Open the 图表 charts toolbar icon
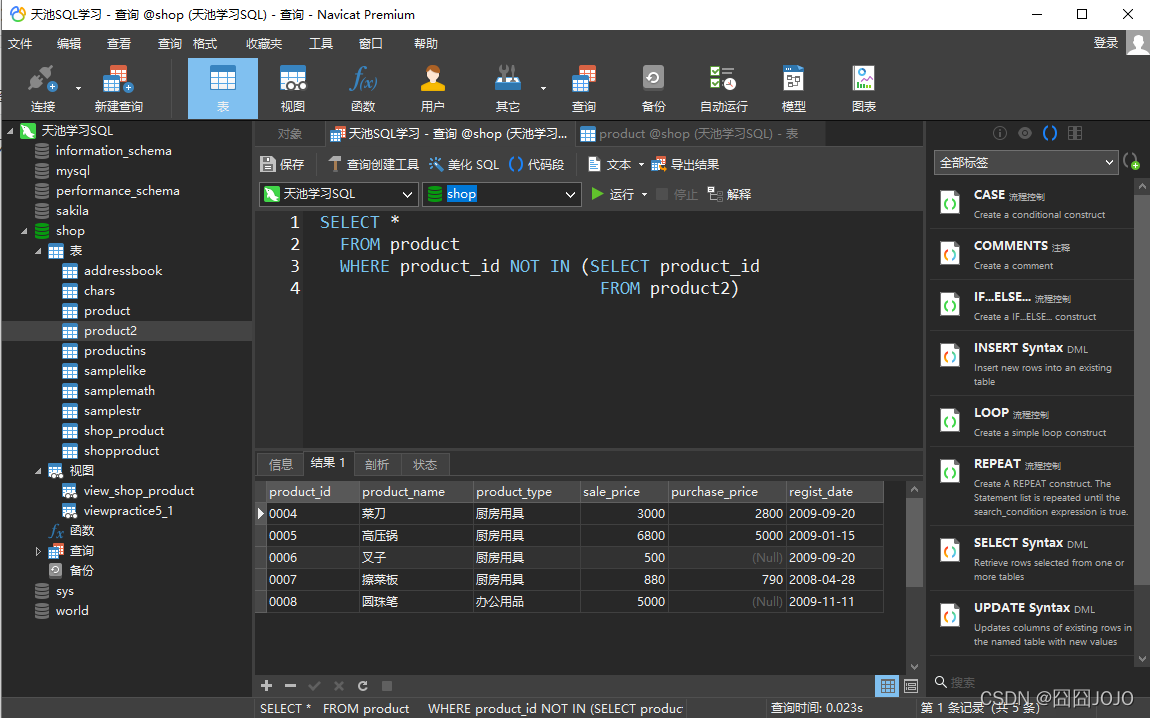This screenshot has width=1150, height=718. (864, 89)
